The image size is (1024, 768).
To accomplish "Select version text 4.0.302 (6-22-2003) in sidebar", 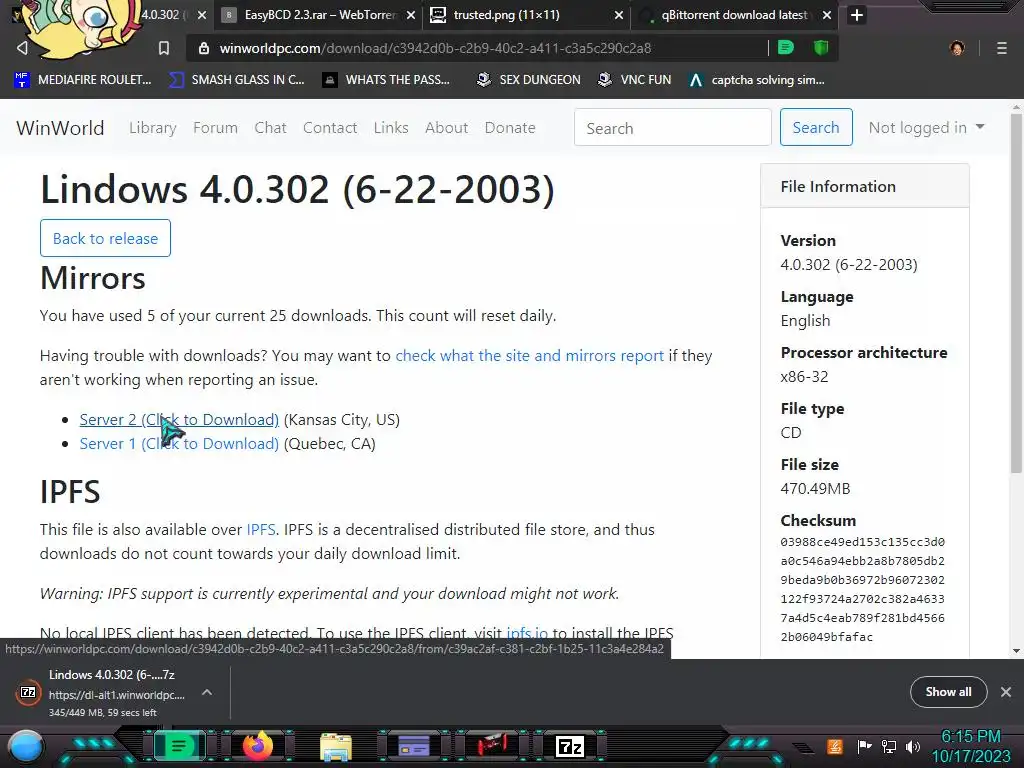I will click(x=849, y=264).
